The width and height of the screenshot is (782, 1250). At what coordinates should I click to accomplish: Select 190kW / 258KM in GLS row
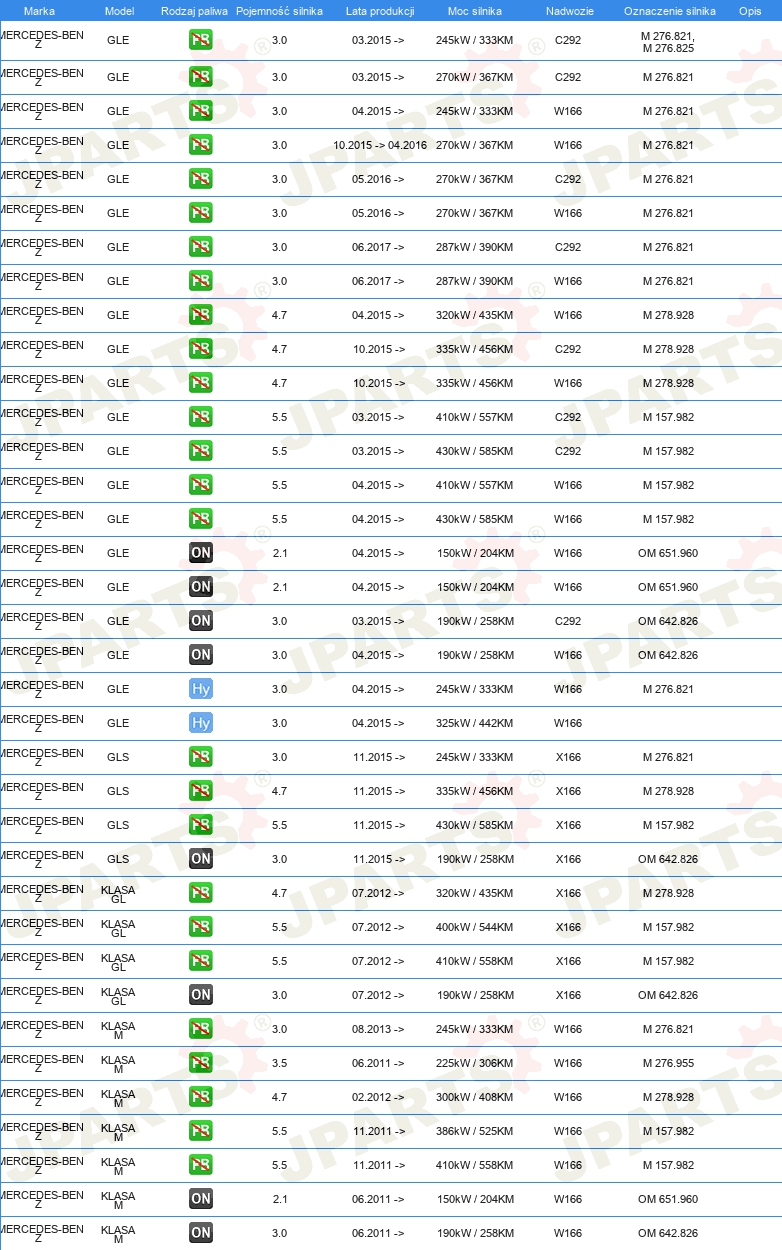click(475, 859)
